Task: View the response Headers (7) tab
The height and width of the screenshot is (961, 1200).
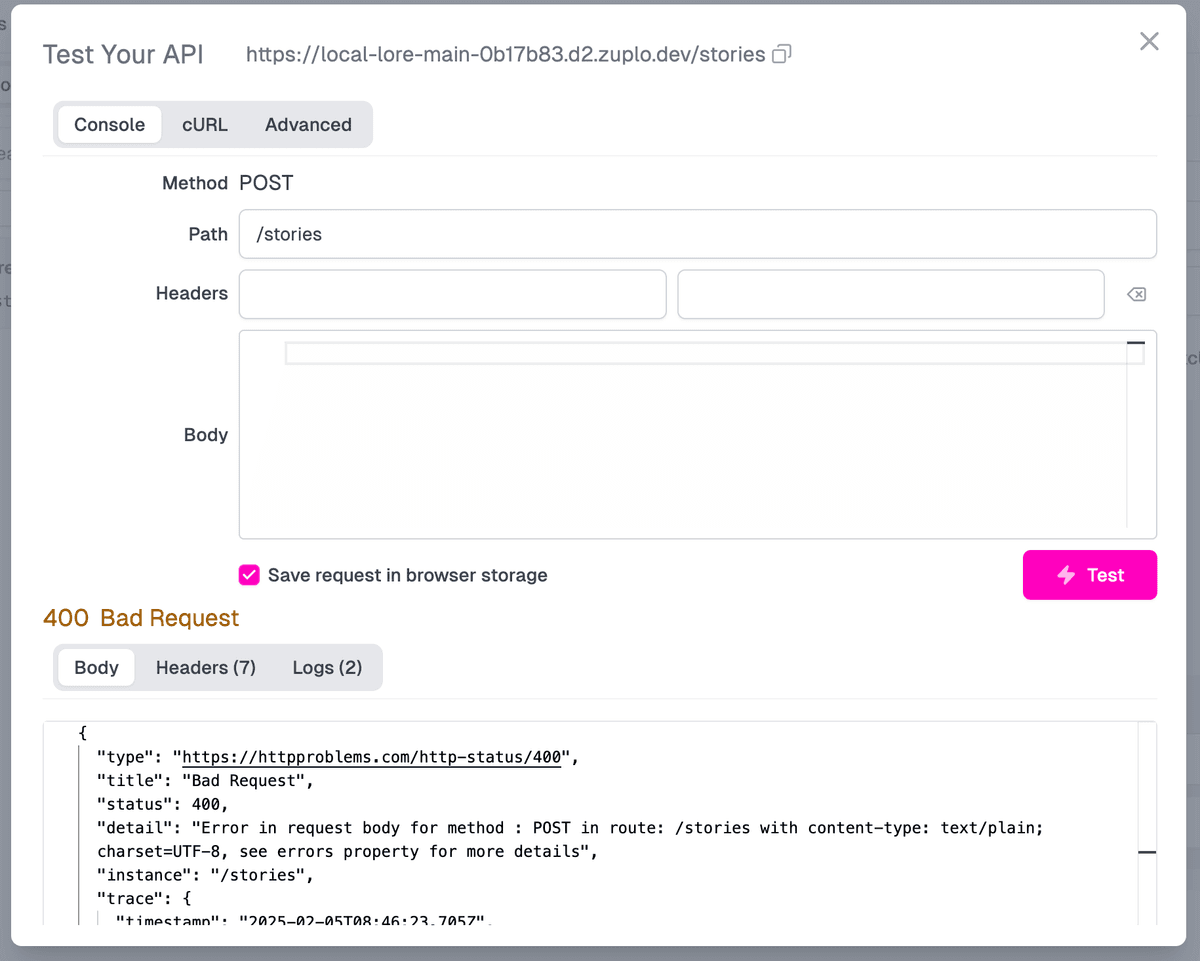Action: tap(205, 667)
